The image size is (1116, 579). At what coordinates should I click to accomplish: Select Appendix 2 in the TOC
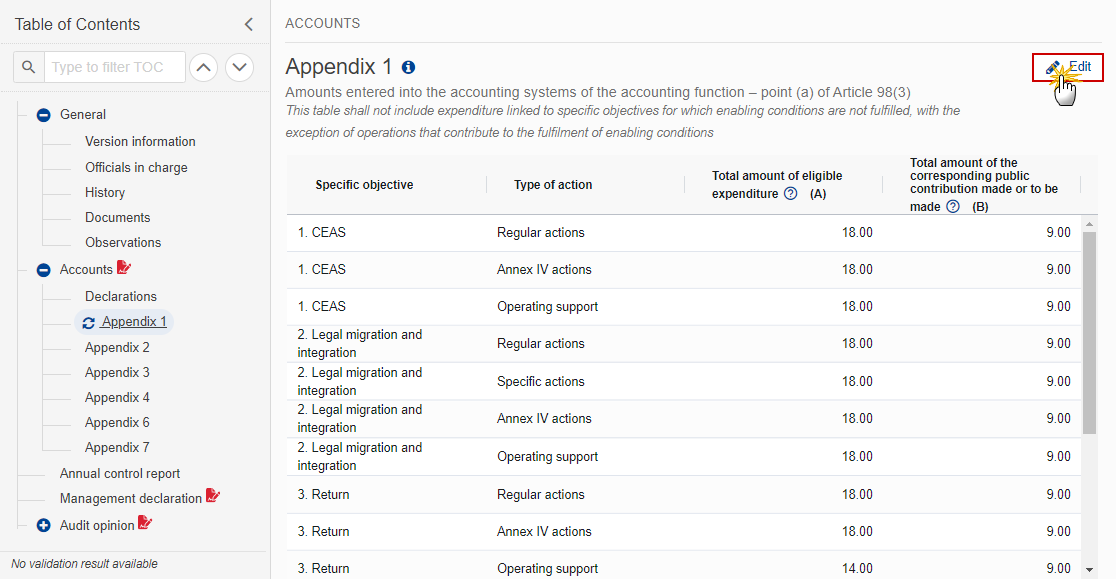click(117, 347)
